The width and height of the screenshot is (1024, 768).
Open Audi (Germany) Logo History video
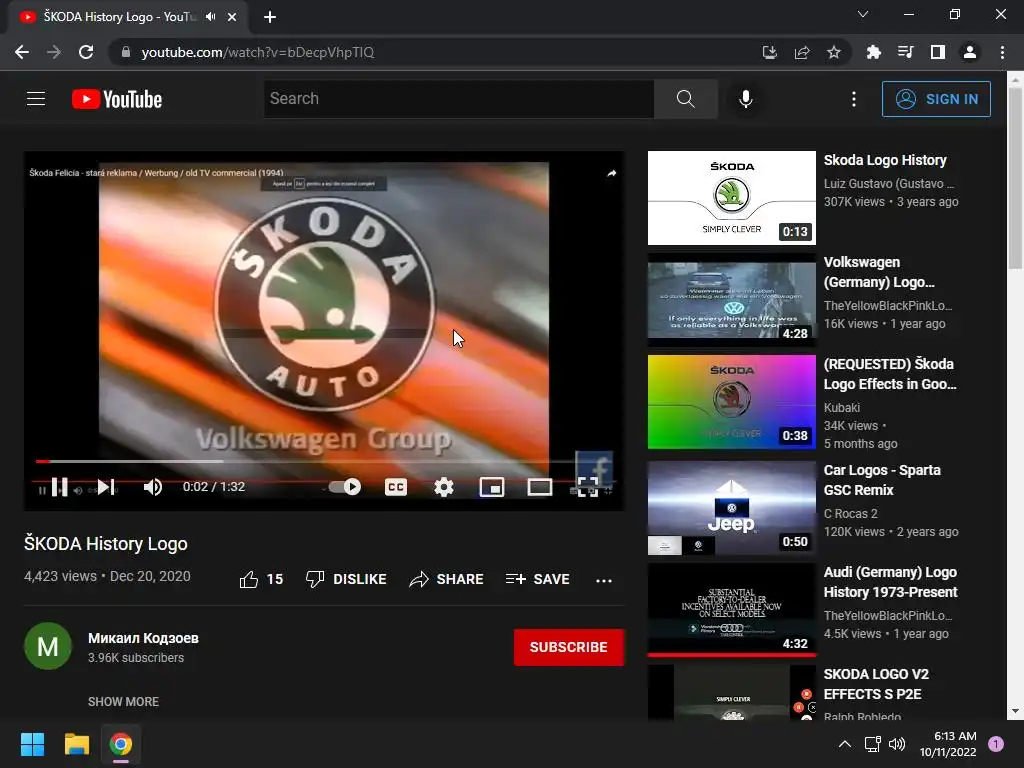[x=890, y=582]
